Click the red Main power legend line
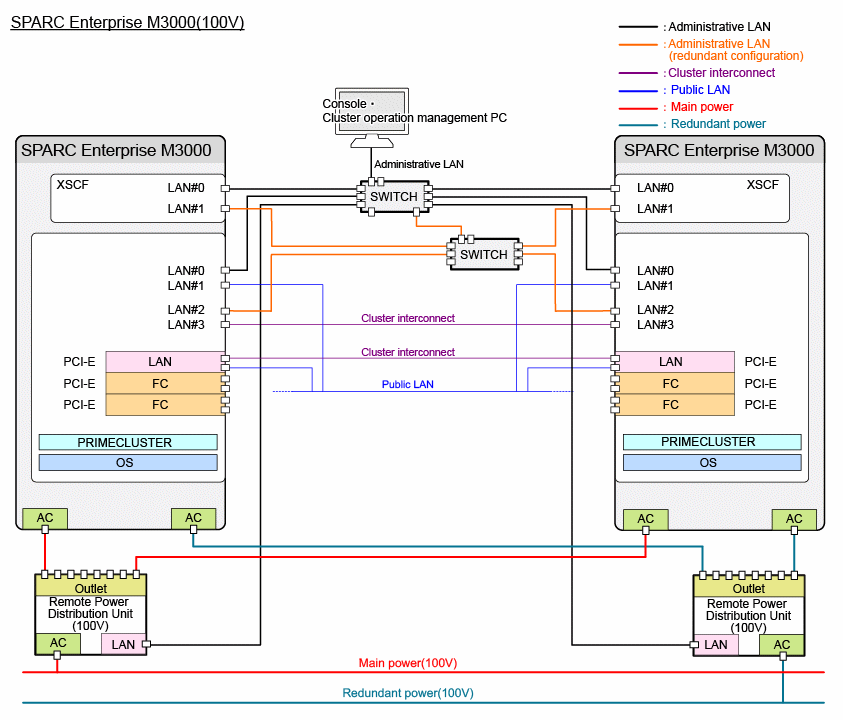The width and height of the screenshot is (843, 720). click(x=638, y=107)
